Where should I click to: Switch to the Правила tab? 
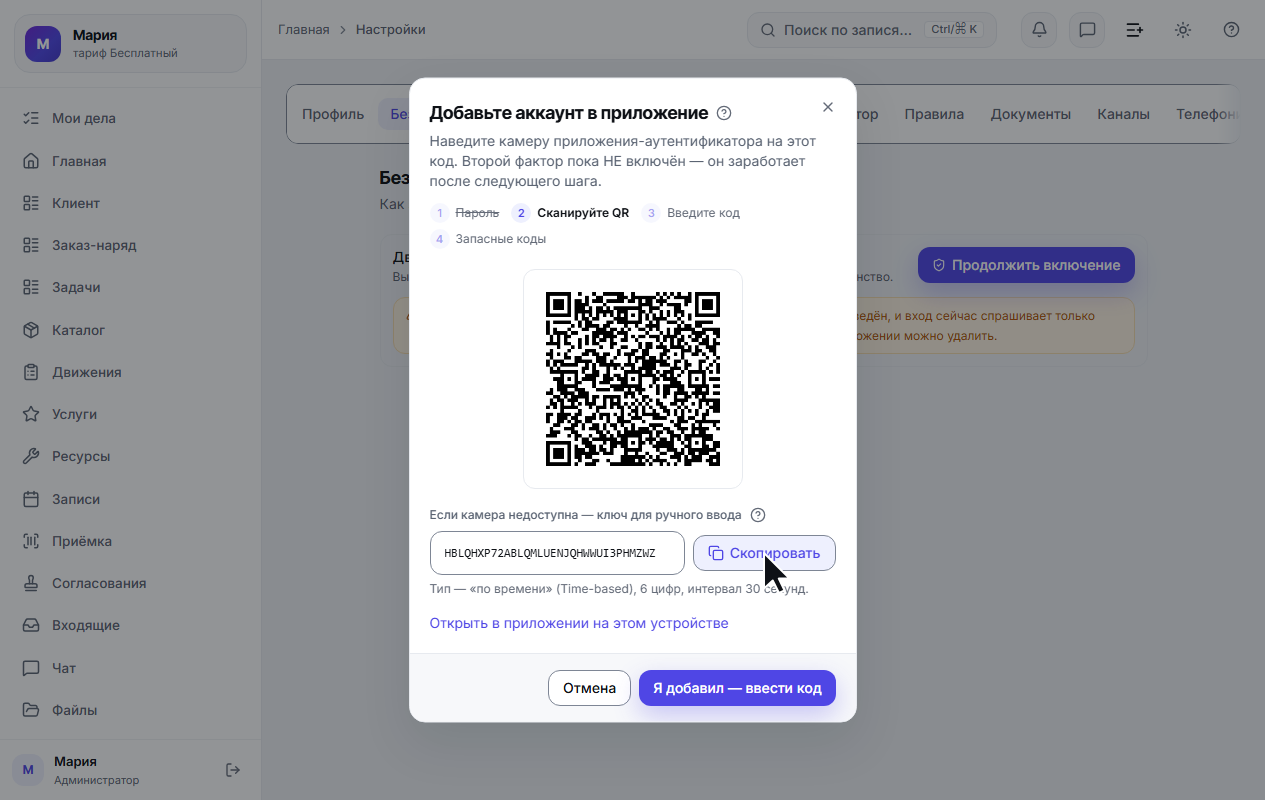coord(934,114)
